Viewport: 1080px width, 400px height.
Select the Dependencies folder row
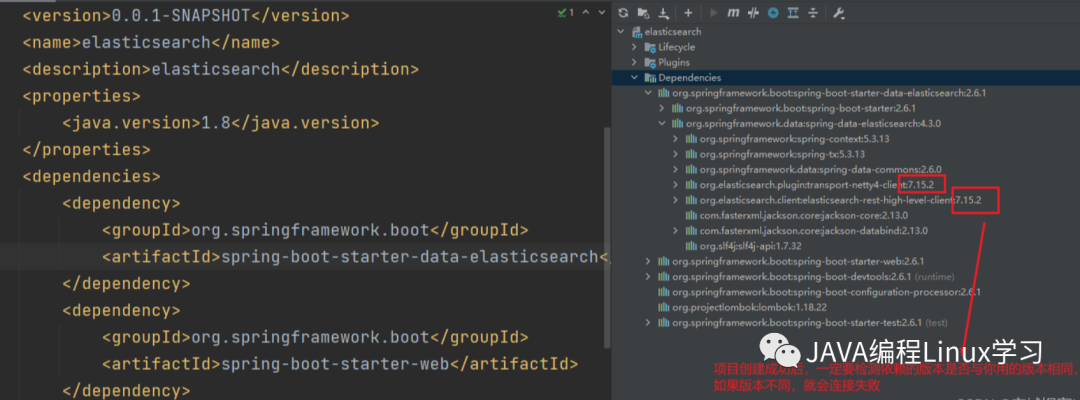(x=846, y=78)
